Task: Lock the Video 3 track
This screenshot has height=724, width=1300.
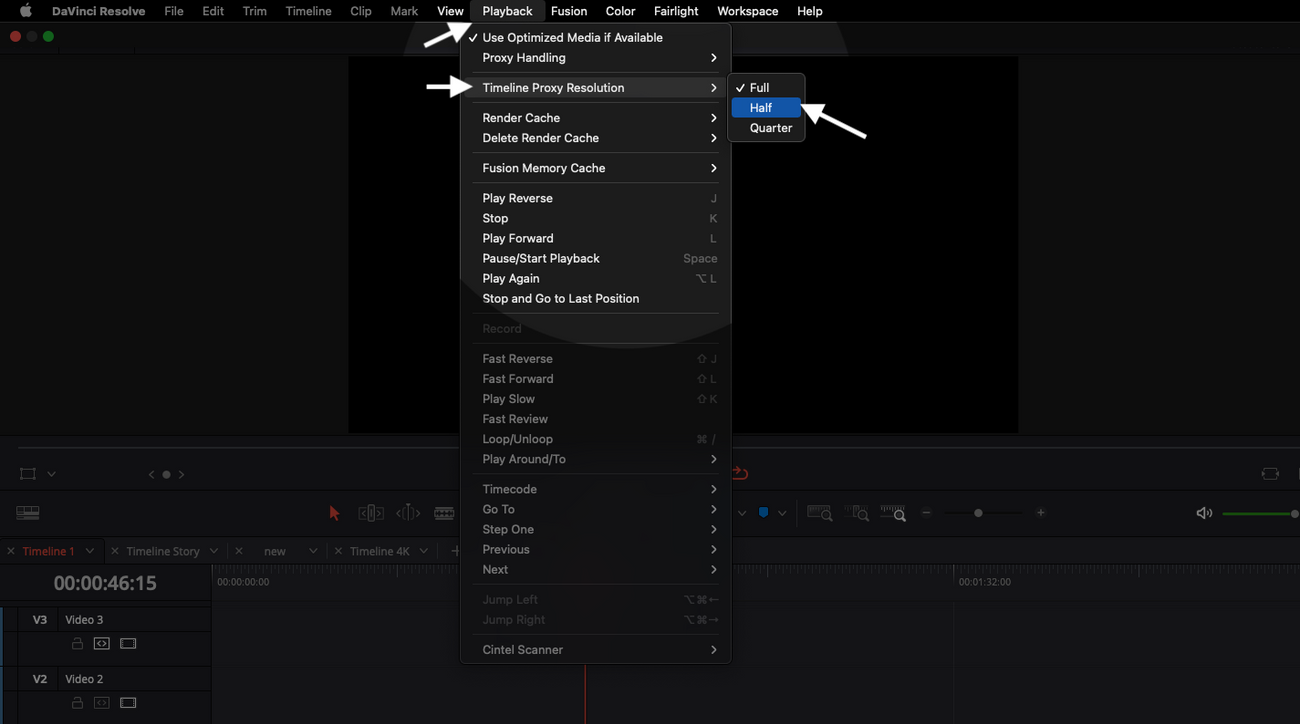Action: tap(77, 644)
